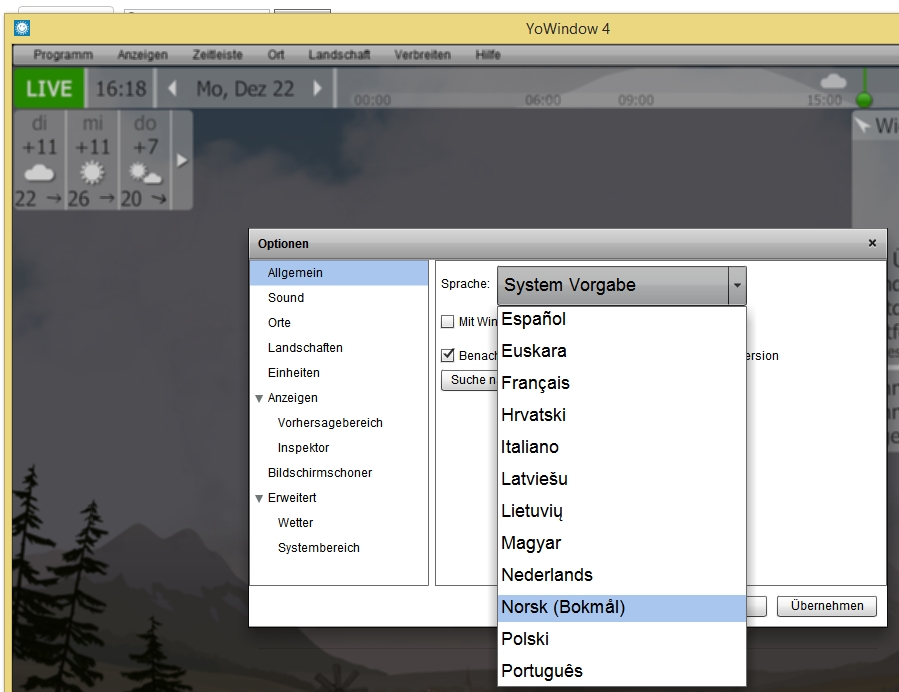Go to previous day using left arrow

tap(172, 89)
